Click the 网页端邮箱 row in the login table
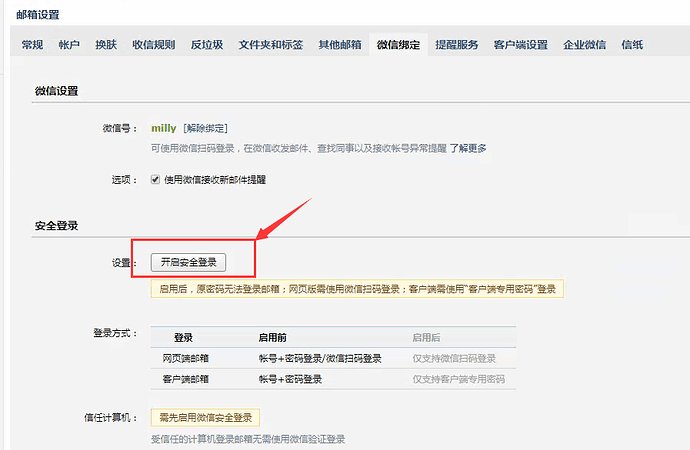This screenshot has width=690, height=450. (185, 358)
